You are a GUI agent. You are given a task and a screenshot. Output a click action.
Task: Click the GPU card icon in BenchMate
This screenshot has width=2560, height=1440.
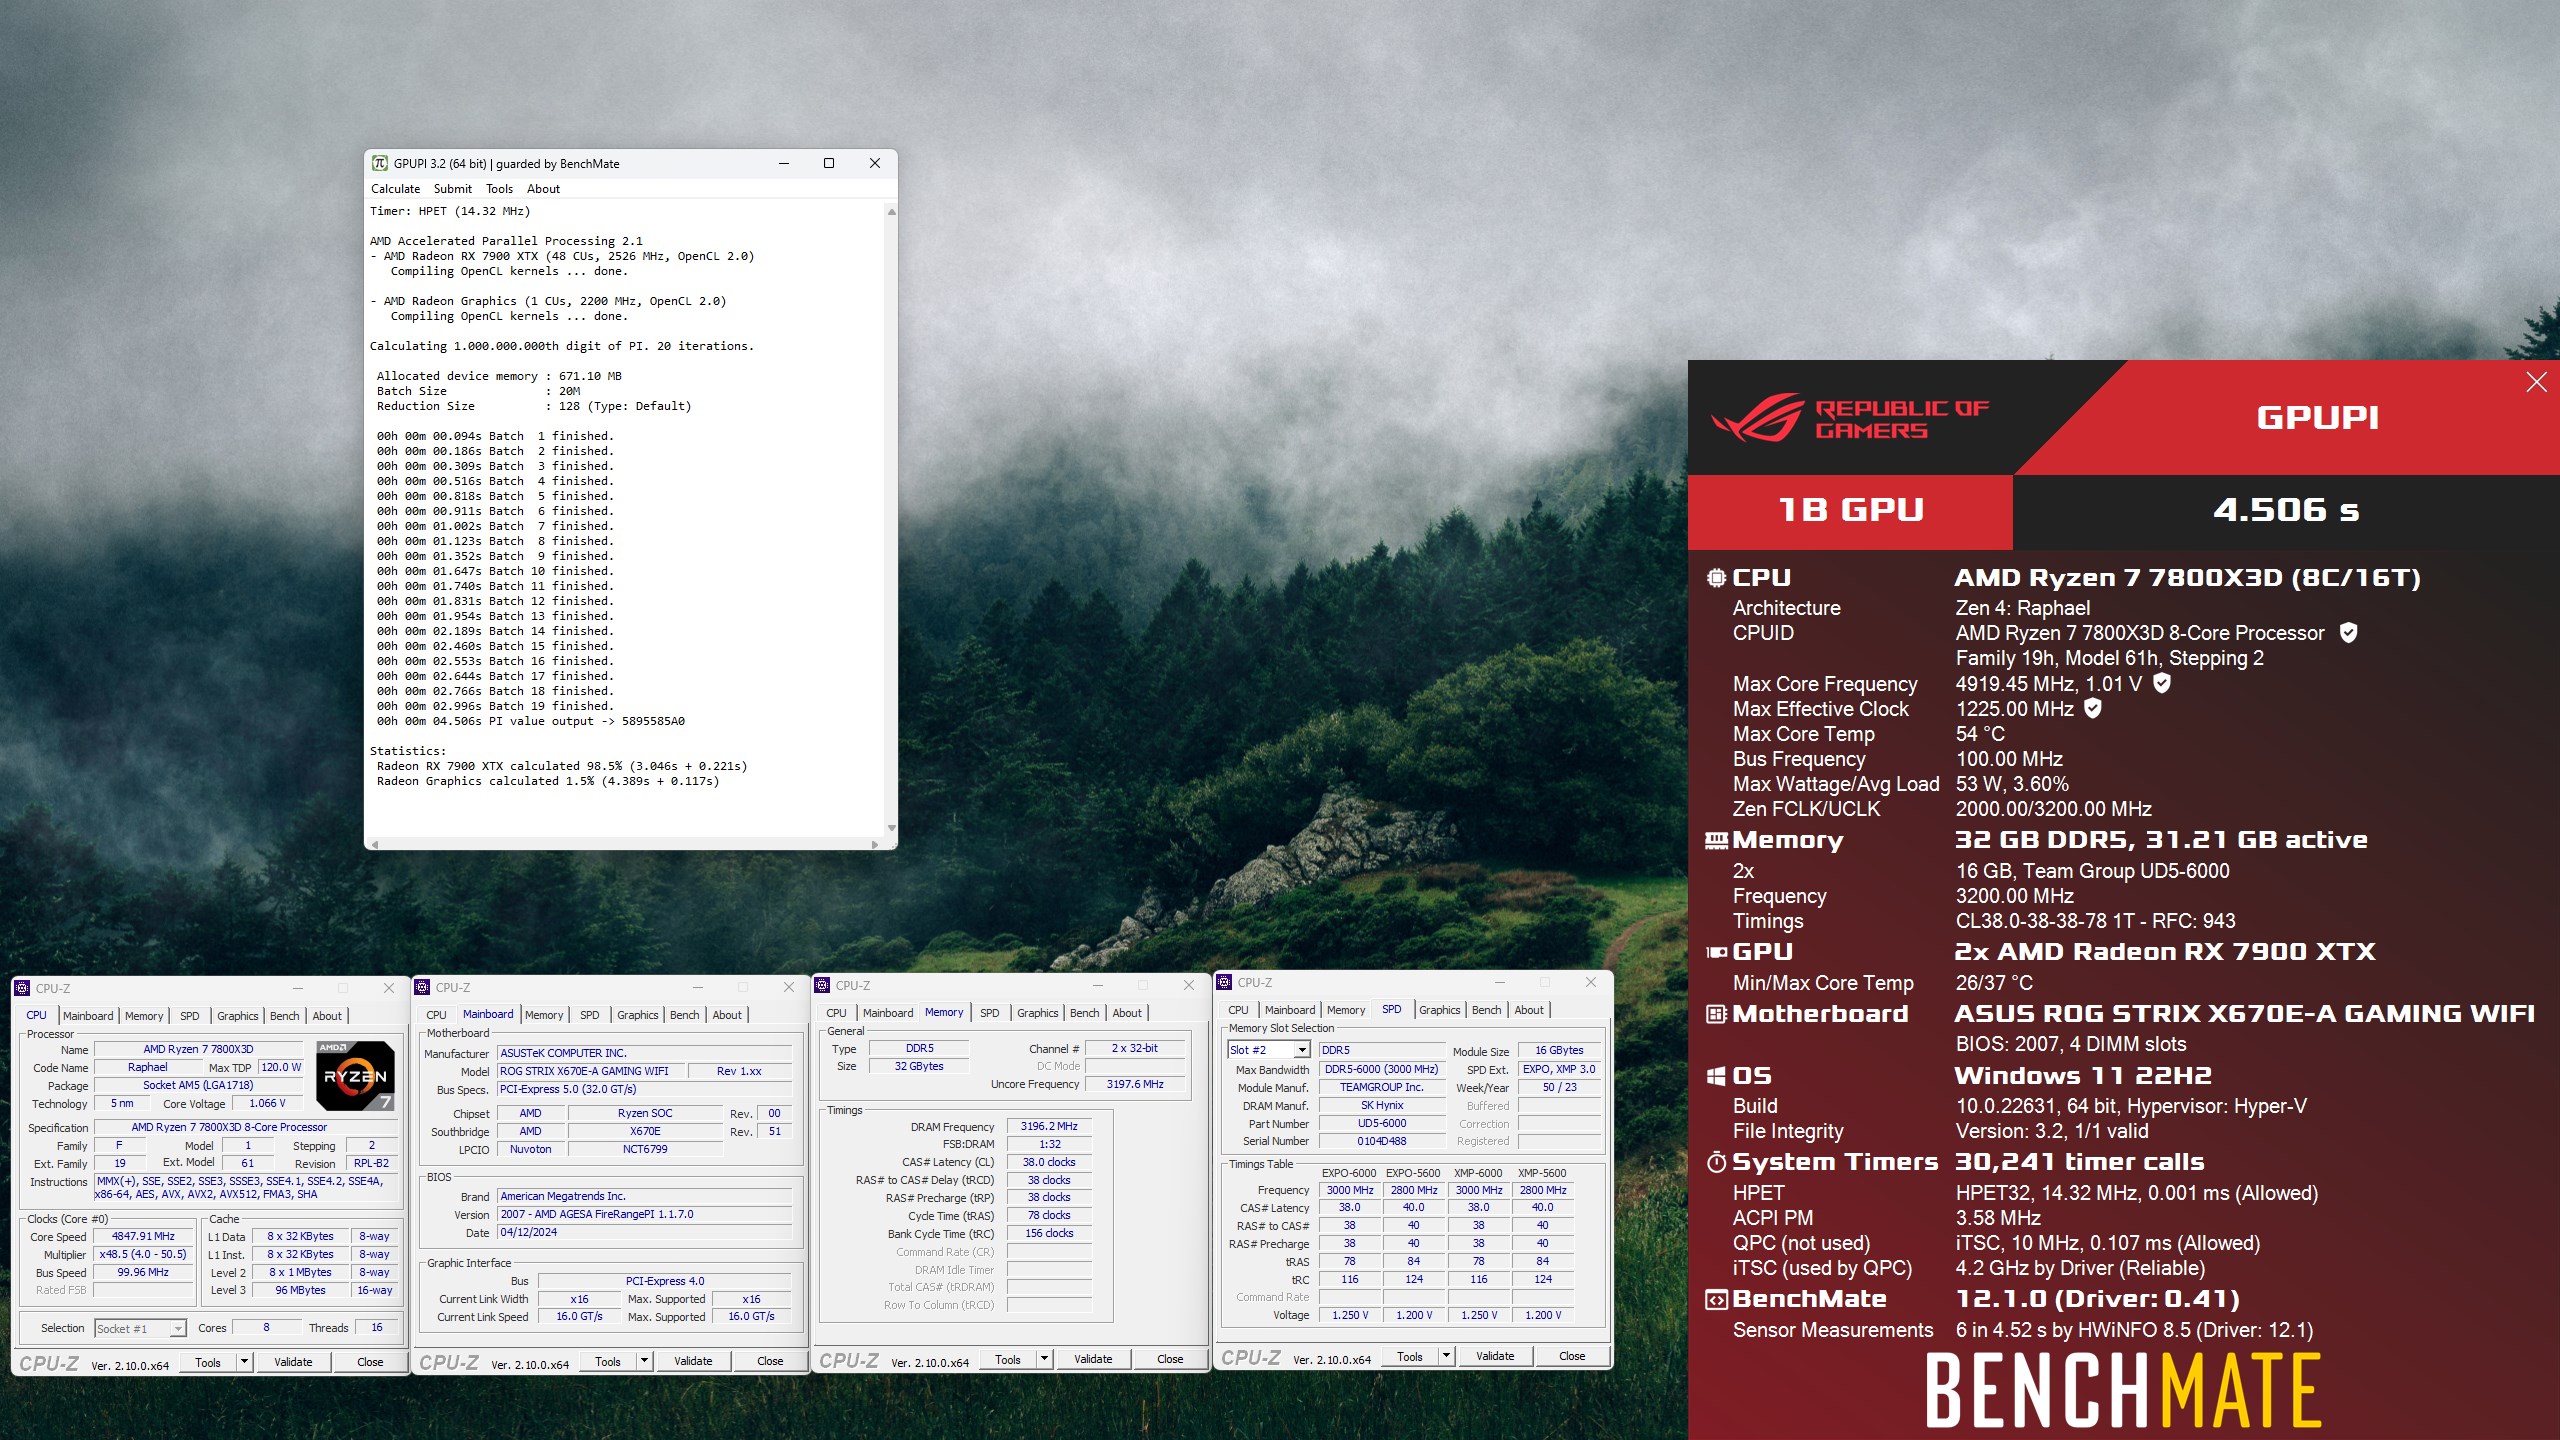click(x=1716, y=952)
